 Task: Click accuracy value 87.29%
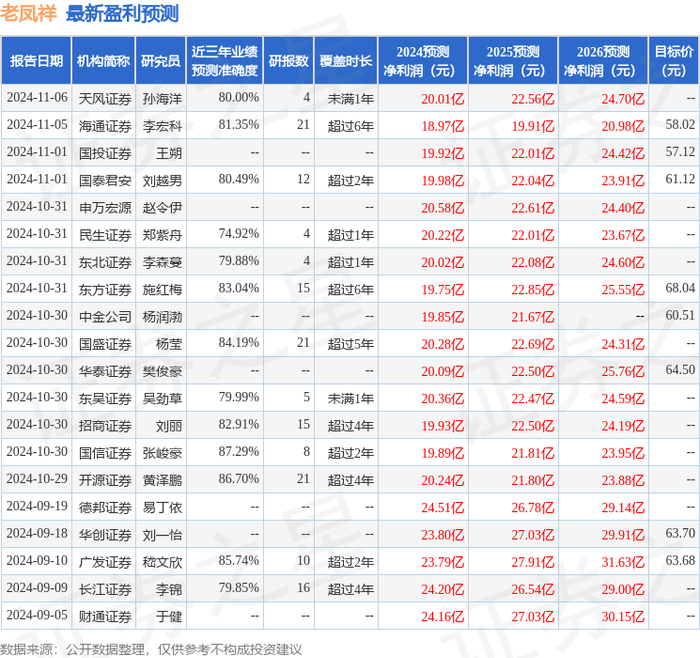tap(238, 451)
